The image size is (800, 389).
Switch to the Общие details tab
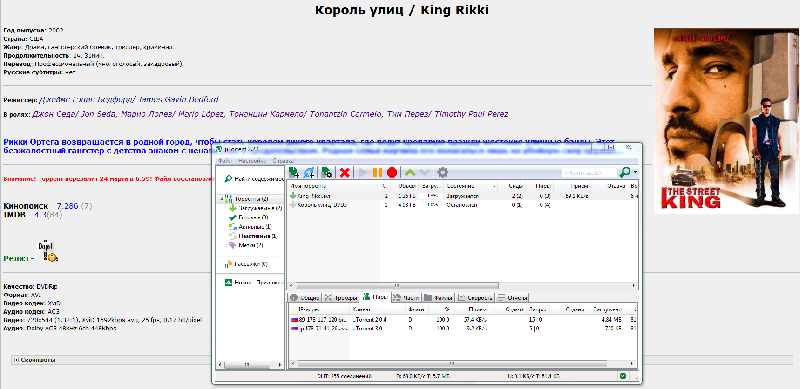point(305,298)
